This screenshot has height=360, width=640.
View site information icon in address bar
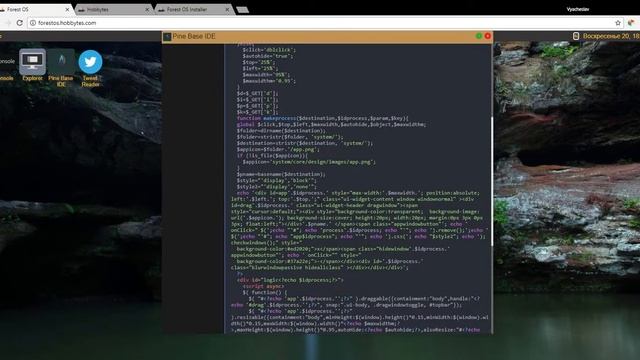pyautogui.click(x=33, y=23)
